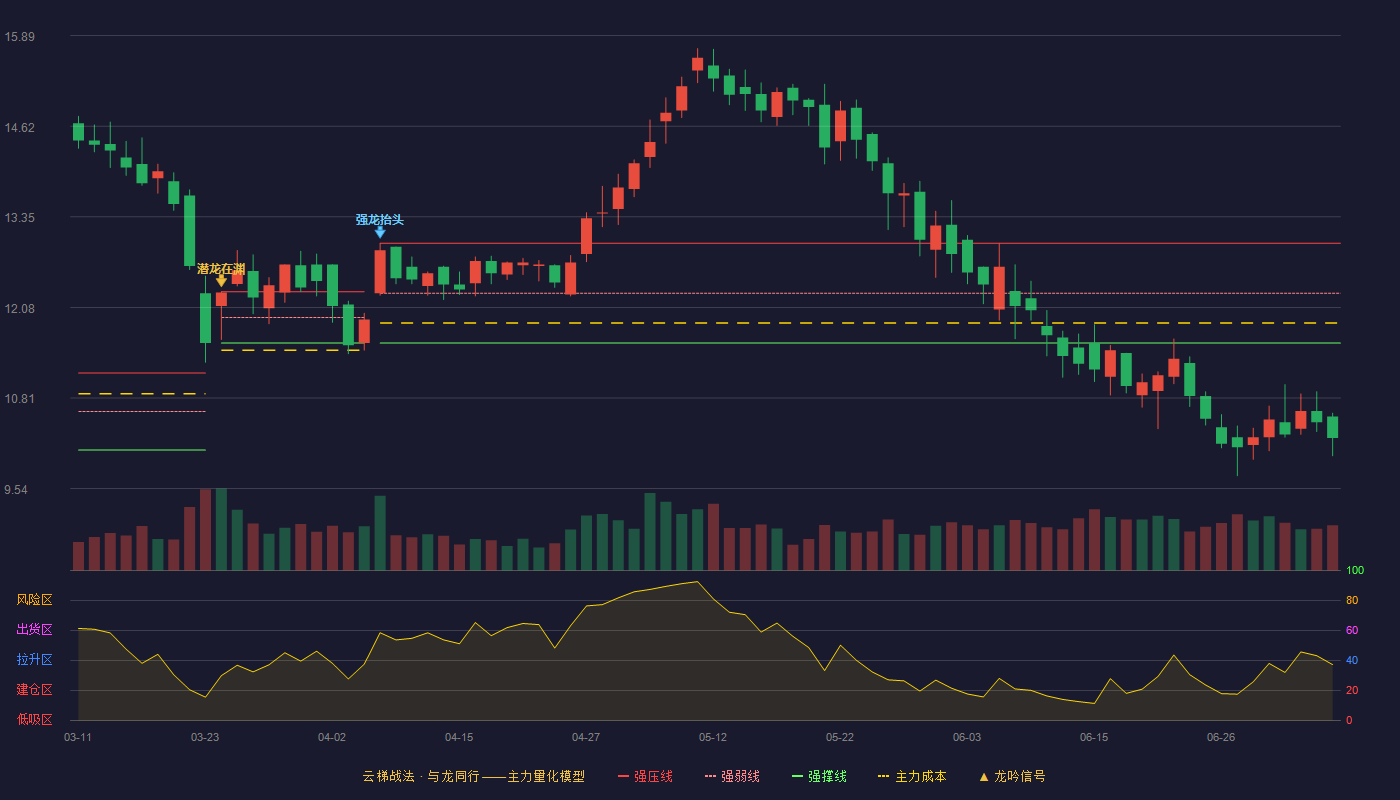This screenshot has height=800, width=1400.
Task: Click the 强龙抬头 blue arrow signal marker
Action: [380, 232]
